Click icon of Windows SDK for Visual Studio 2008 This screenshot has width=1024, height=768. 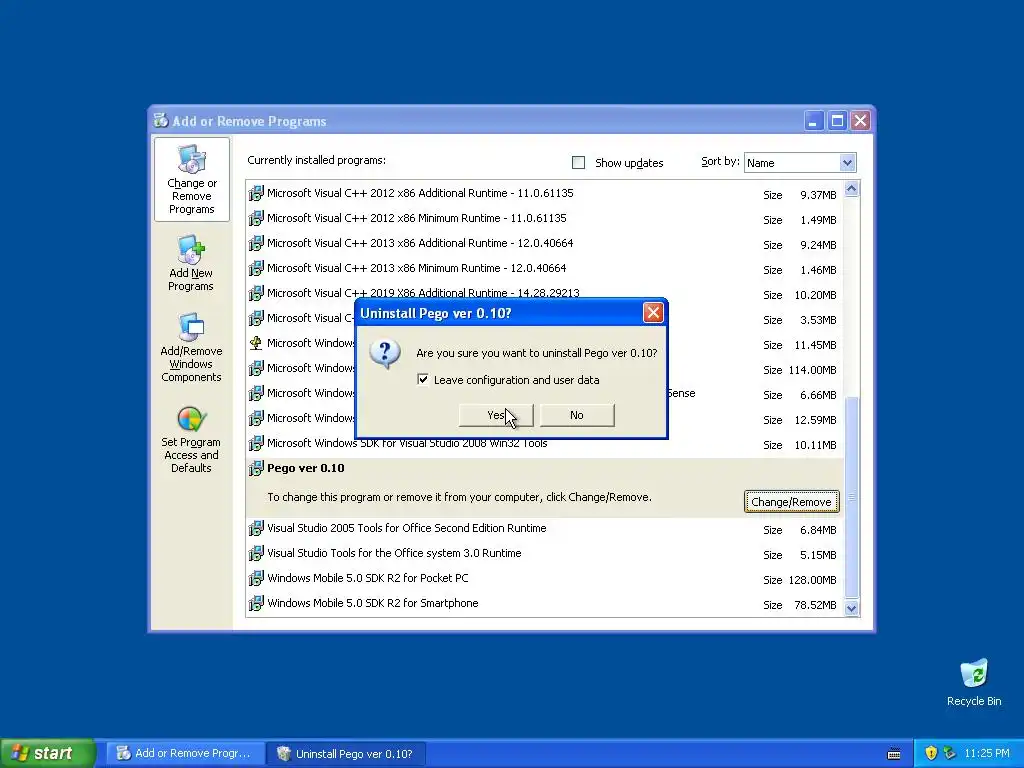click(256, 443)
